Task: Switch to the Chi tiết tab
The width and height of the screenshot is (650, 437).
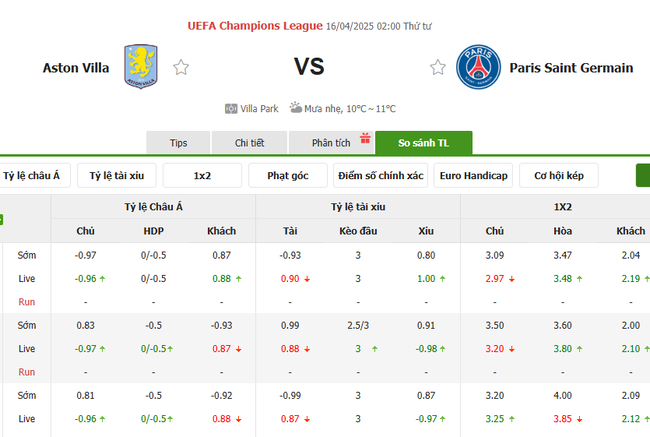Action: click(x=250, y=143)
